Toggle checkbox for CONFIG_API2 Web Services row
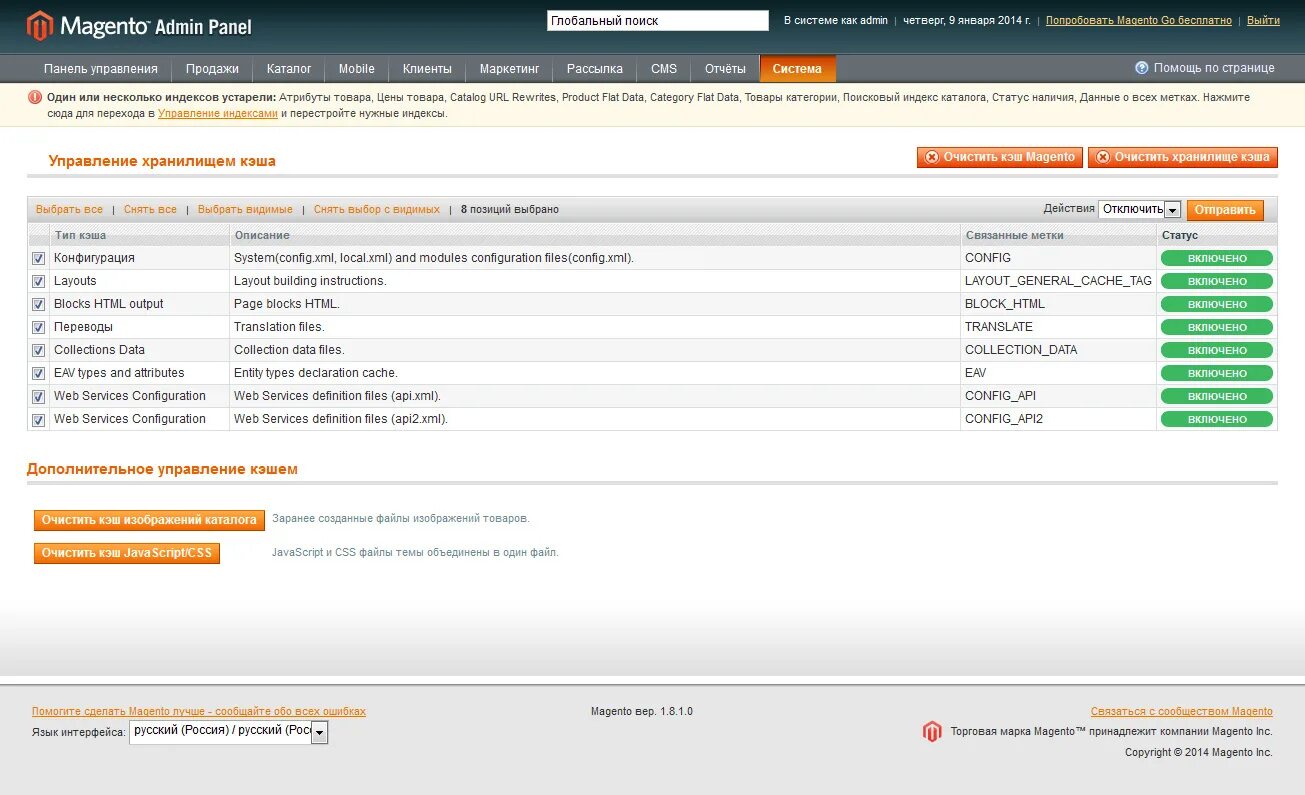This screenshot has width=1305, height=795. click(x=38, y=419)
